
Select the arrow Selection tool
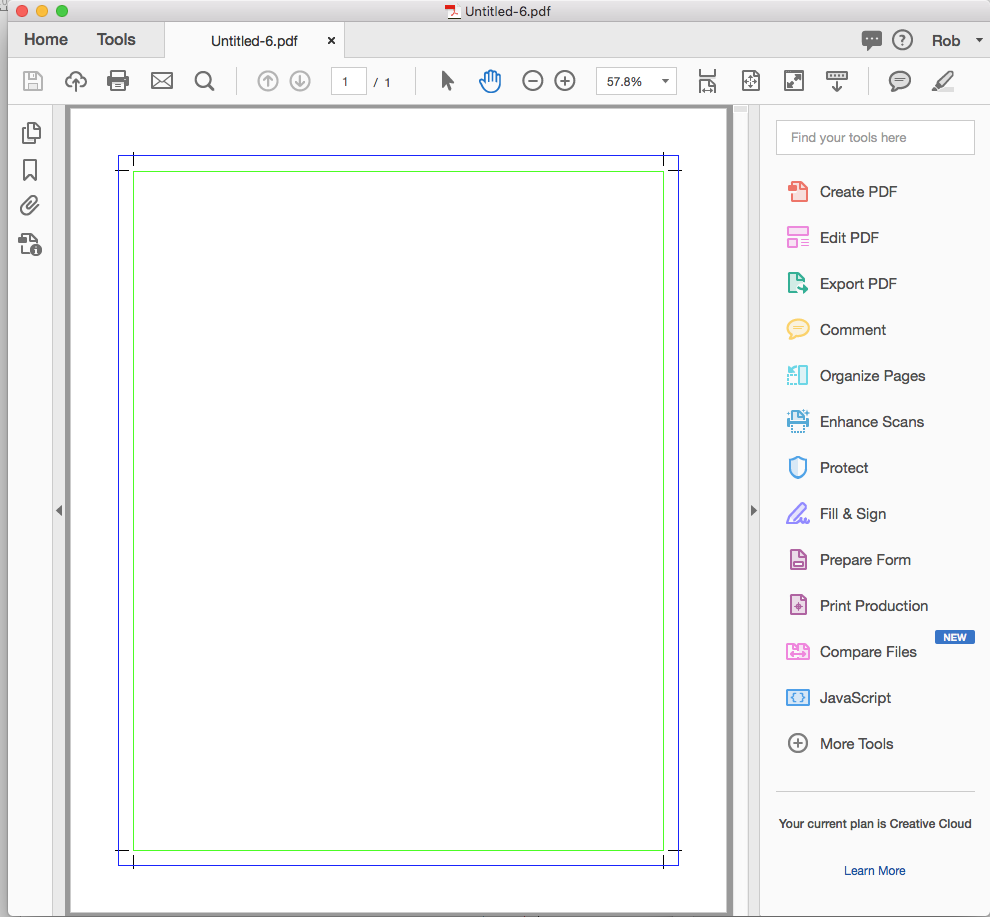click(x=447, y=81)
